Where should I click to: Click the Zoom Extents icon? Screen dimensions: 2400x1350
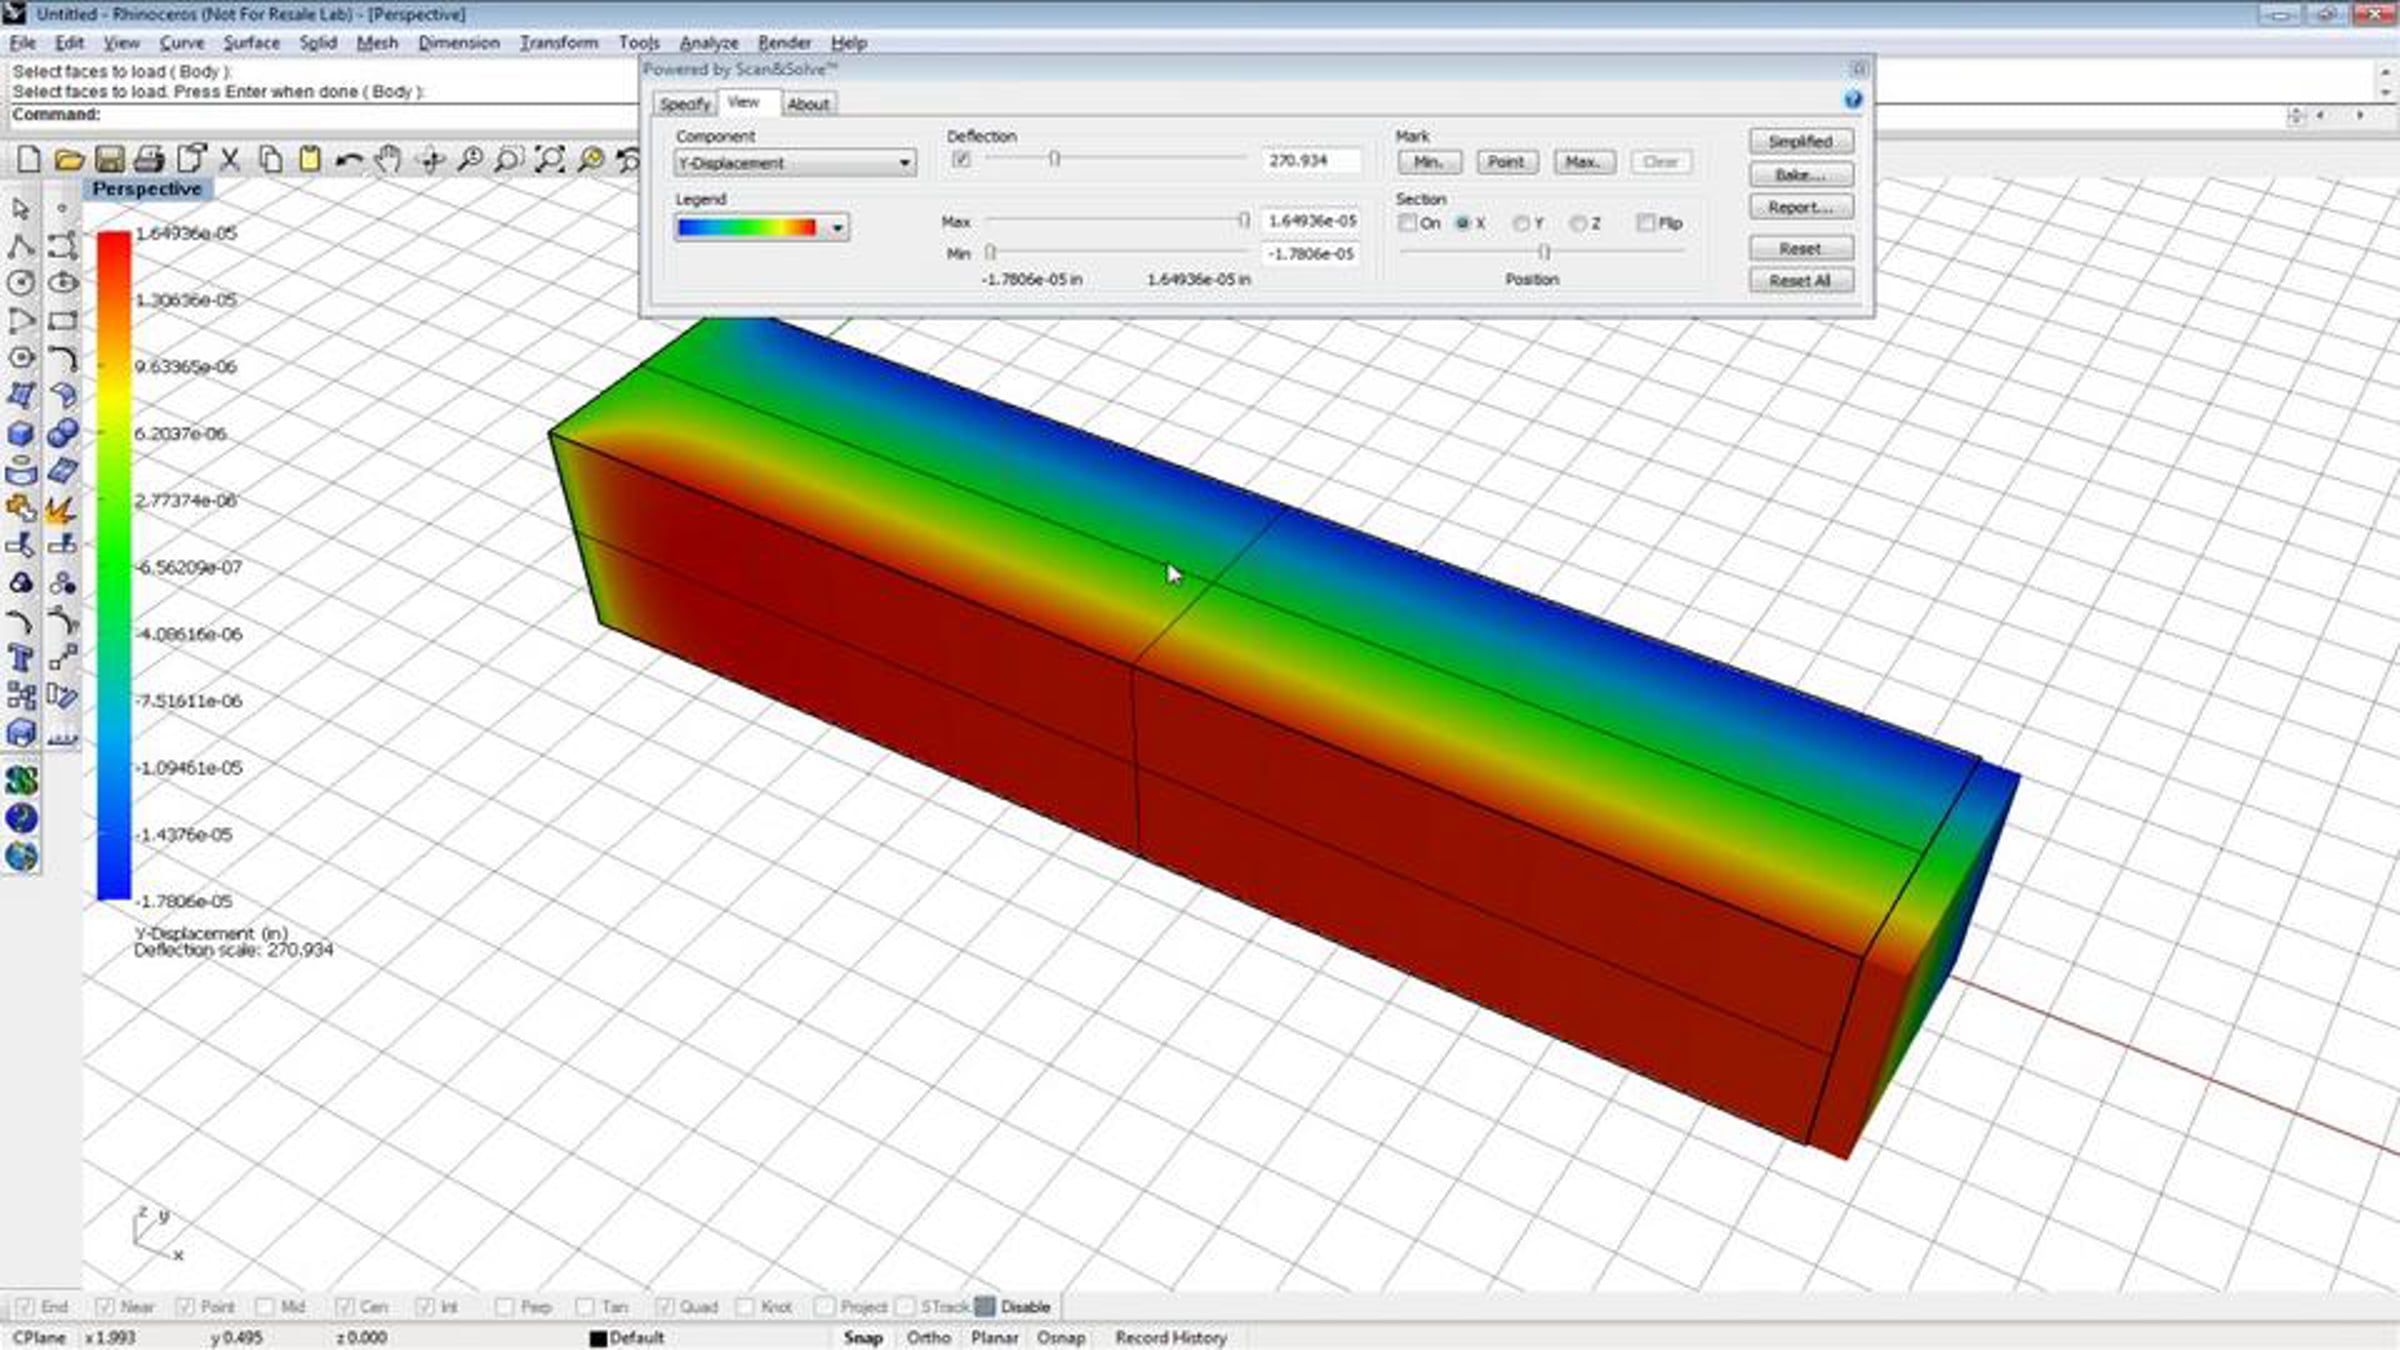(550, 159)
